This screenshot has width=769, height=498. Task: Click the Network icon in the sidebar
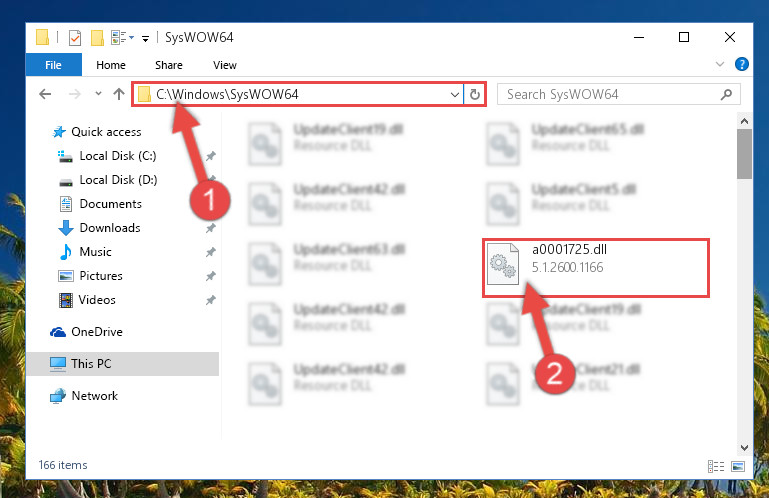tap(58, 395)
